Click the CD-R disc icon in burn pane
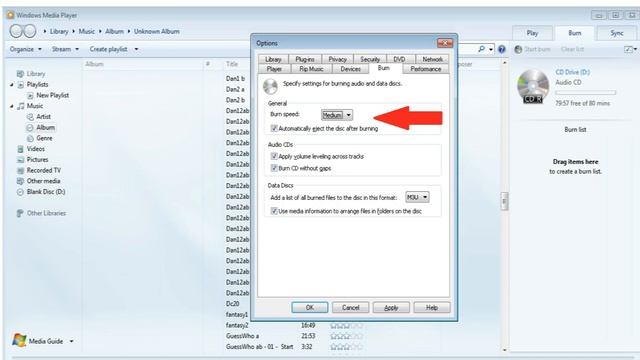640x360 pixels. point(533,86)
